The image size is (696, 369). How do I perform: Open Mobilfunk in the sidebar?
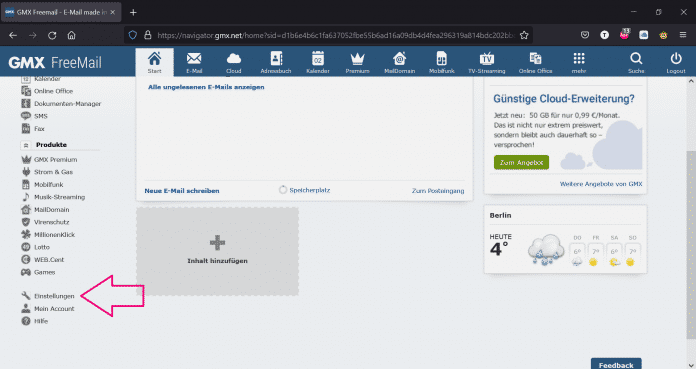(x=42, y=184)
